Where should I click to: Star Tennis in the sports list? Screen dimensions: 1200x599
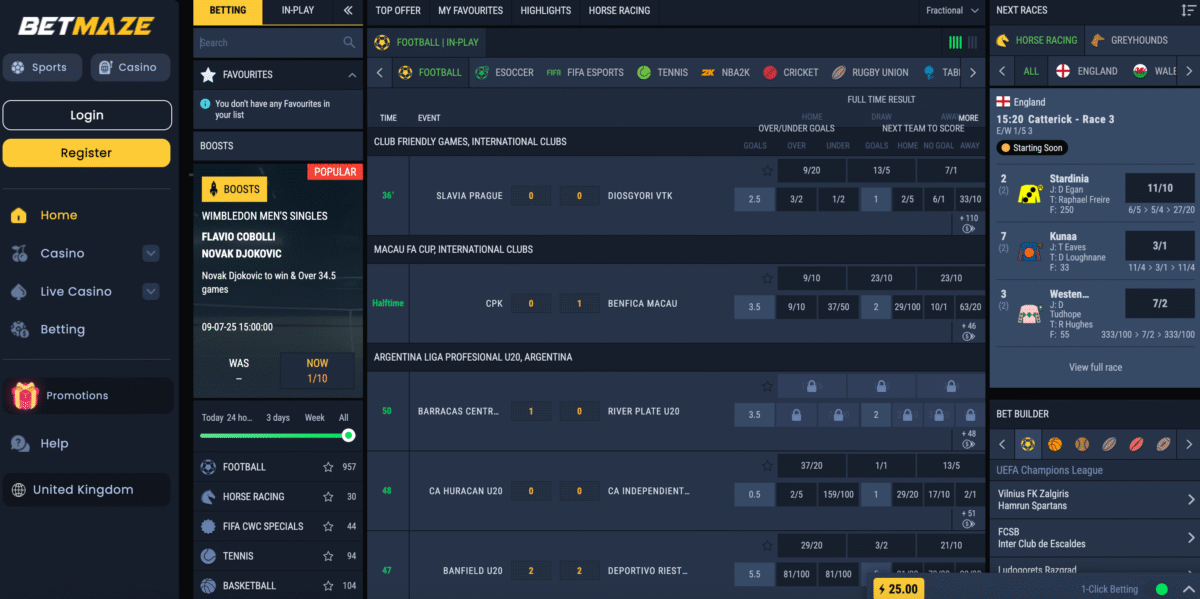[x=328, y=556]
